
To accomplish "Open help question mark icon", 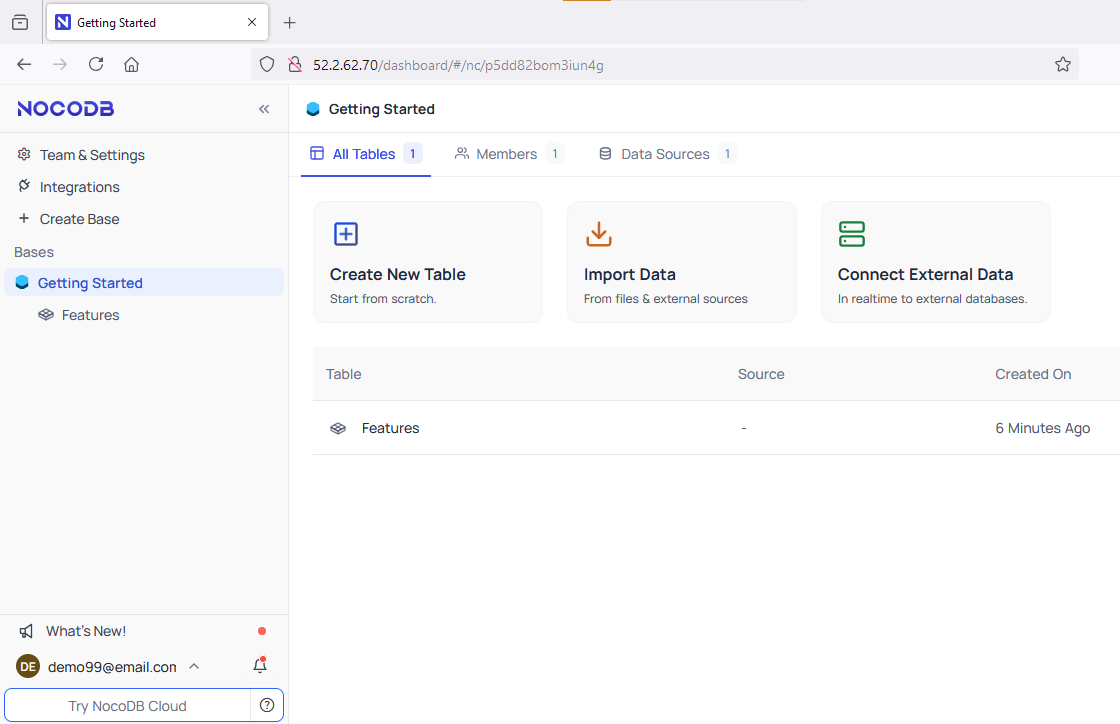I will (x=267, y=705).
